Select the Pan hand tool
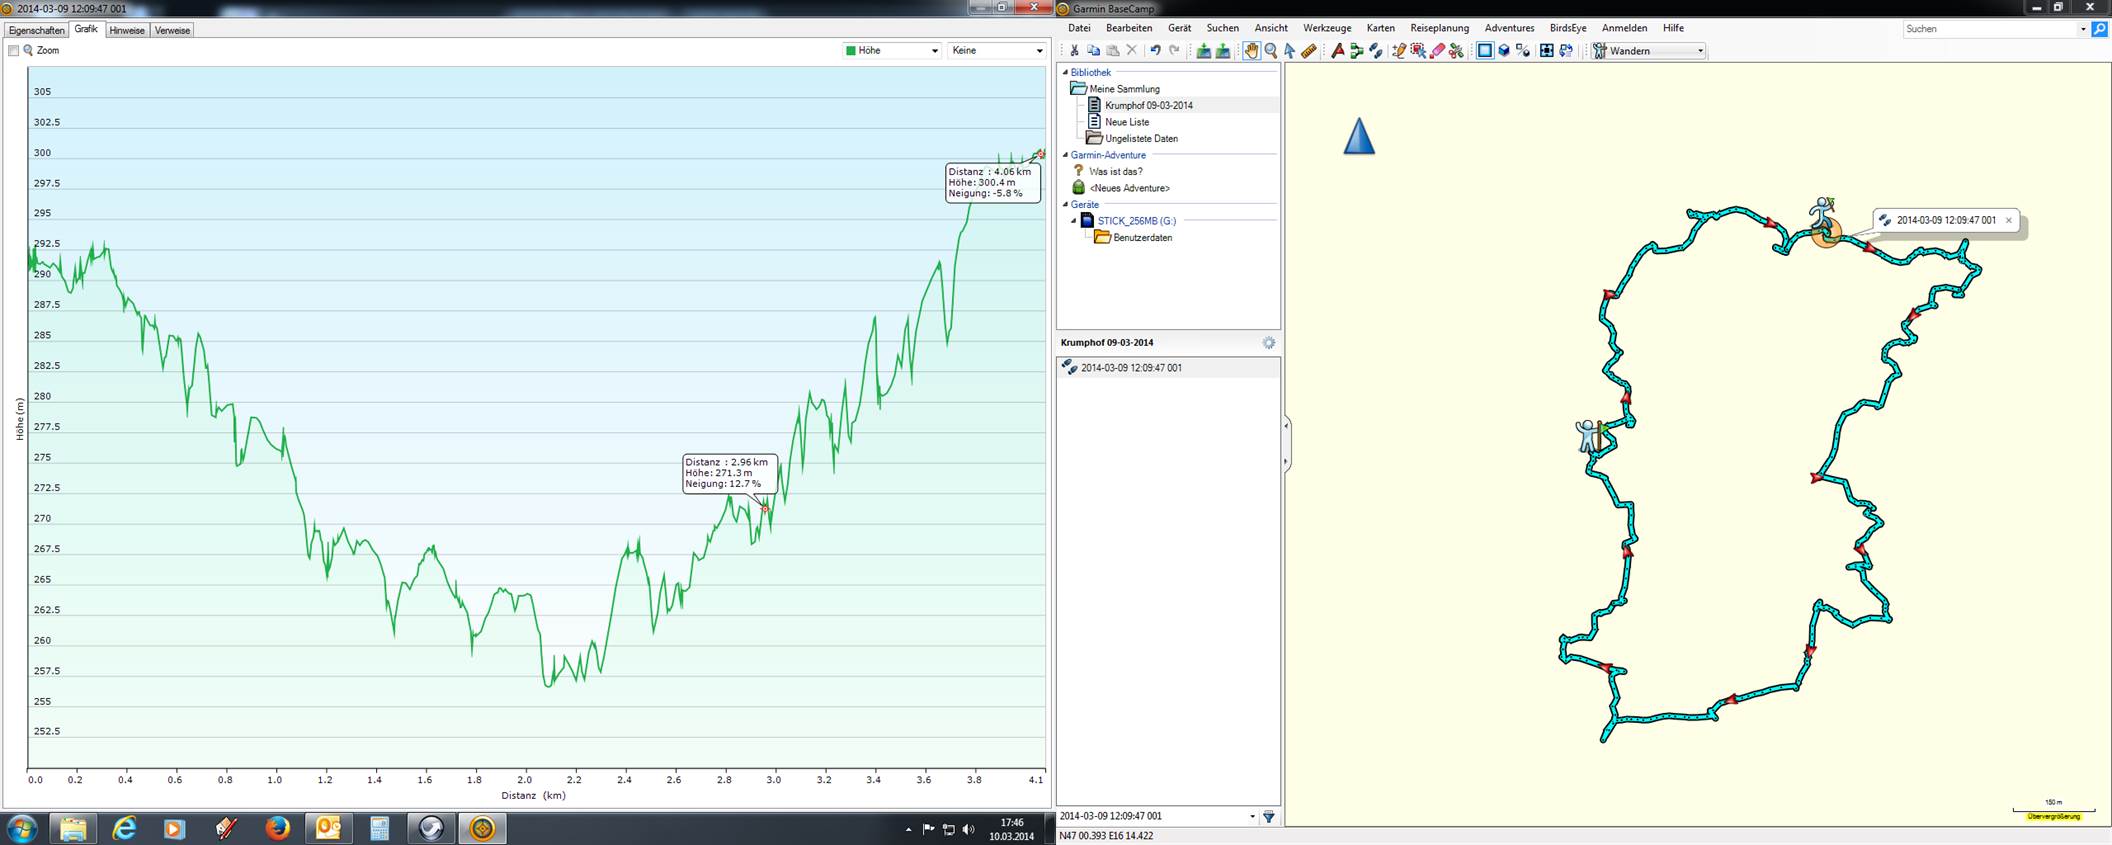The image size is (2112, 845). pos(1251,51)
